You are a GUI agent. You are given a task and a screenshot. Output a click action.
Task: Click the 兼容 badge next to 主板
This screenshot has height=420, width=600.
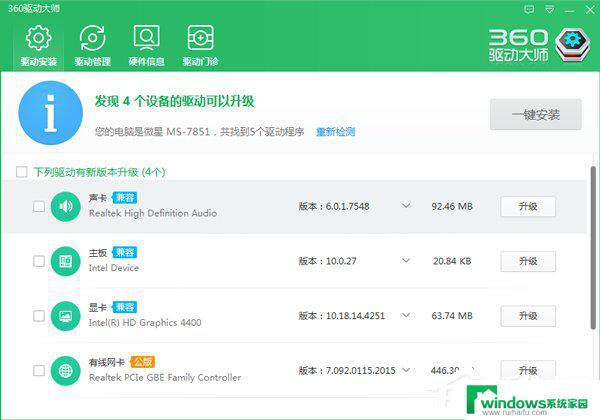(x=124, y=252)
